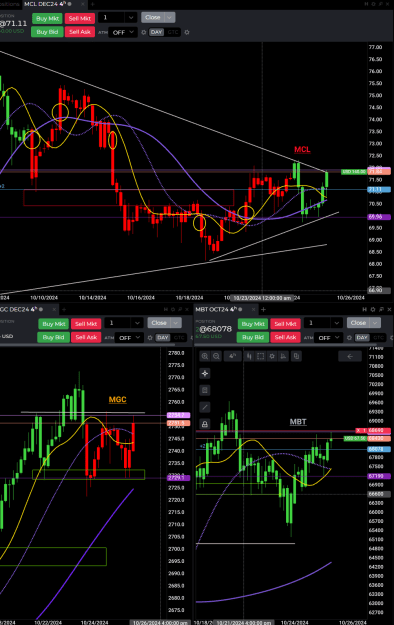This screenshot has width=394, height=625.
Task: Open the 4h timeframe selector in MBT toolbar
Action: (232, 356)
